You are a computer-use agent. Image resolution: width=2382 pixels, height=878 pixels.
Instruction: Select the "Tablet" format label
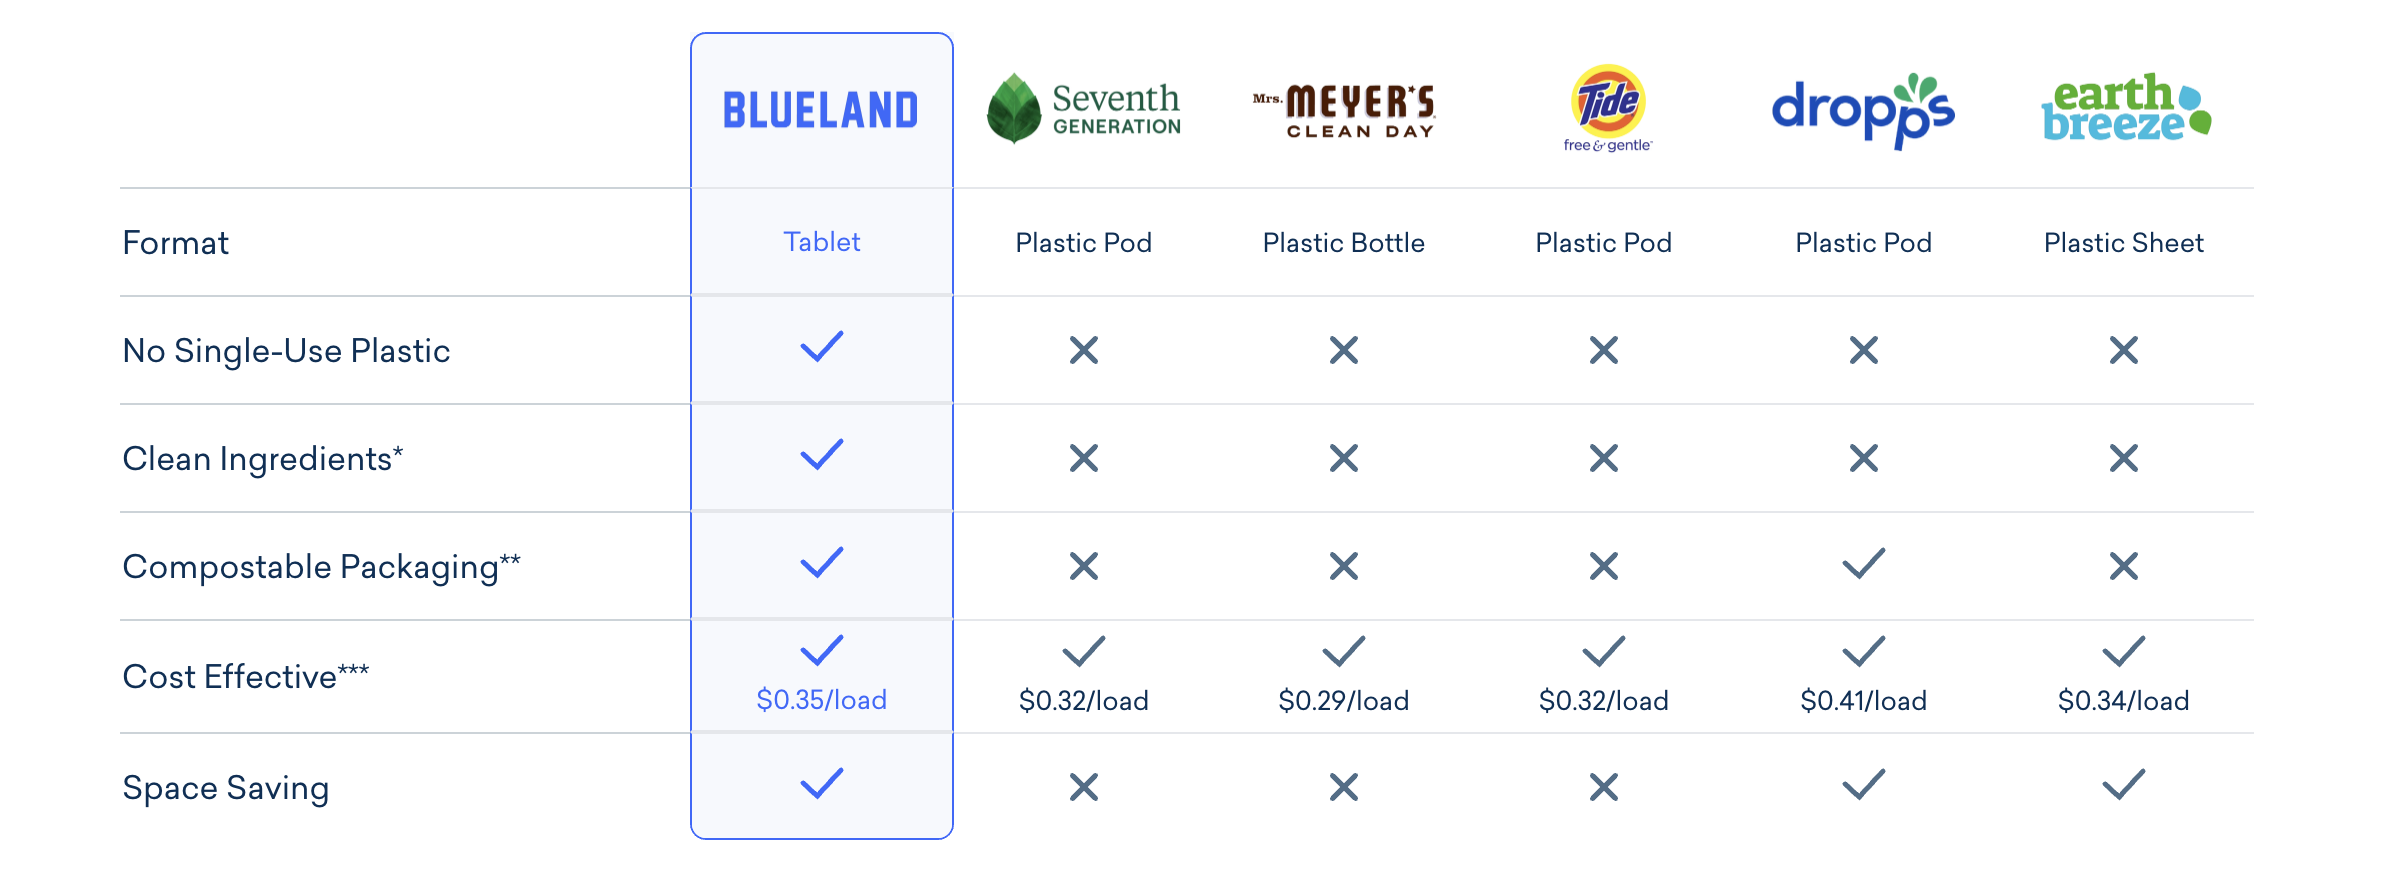(x=821, y=242)
